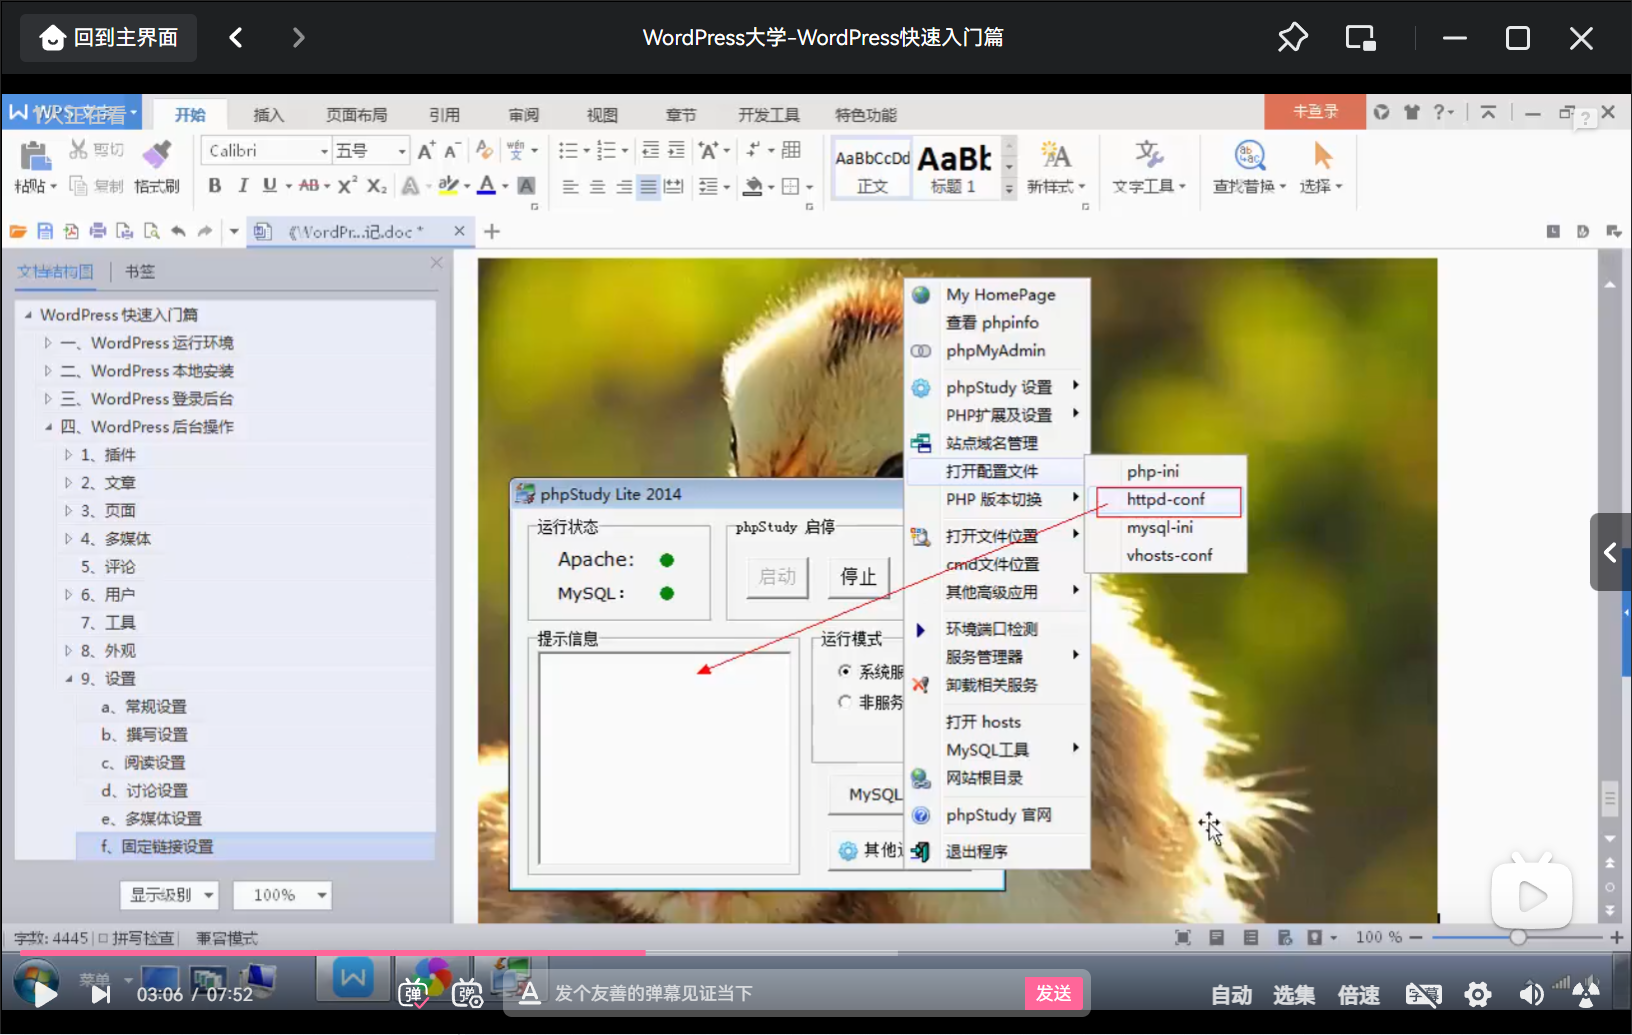Screen dimensions: 1632x1035
Task: Open danmaku settings icon
Action: [467, 993]
